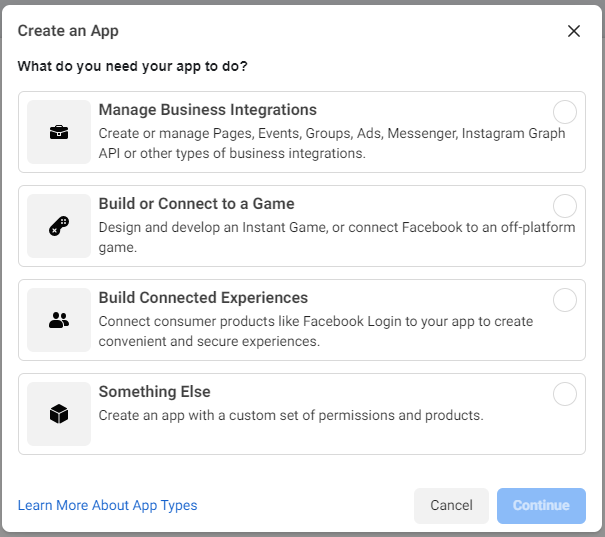
Task: Click the custom permissions and products description
Action: (x=290, y=415)
